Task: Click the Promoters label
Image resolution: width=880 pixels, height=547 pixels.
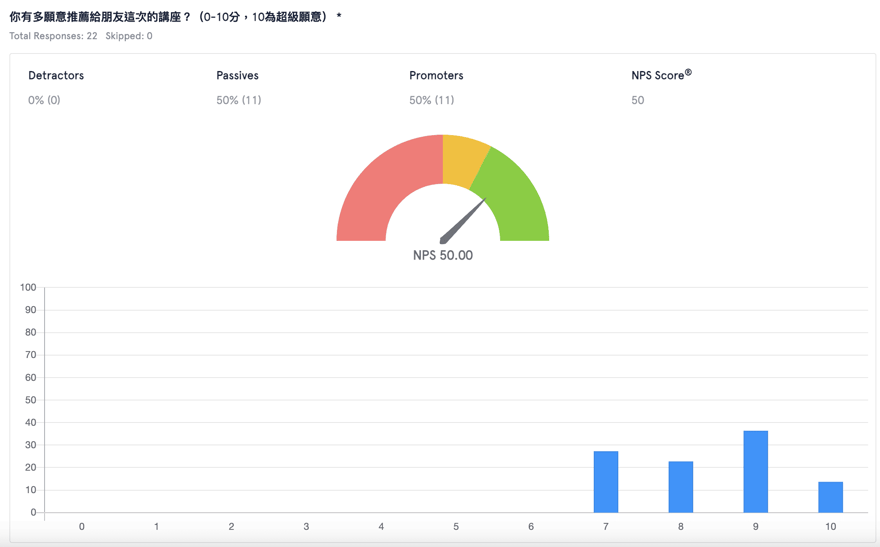Action: (436, 75)
